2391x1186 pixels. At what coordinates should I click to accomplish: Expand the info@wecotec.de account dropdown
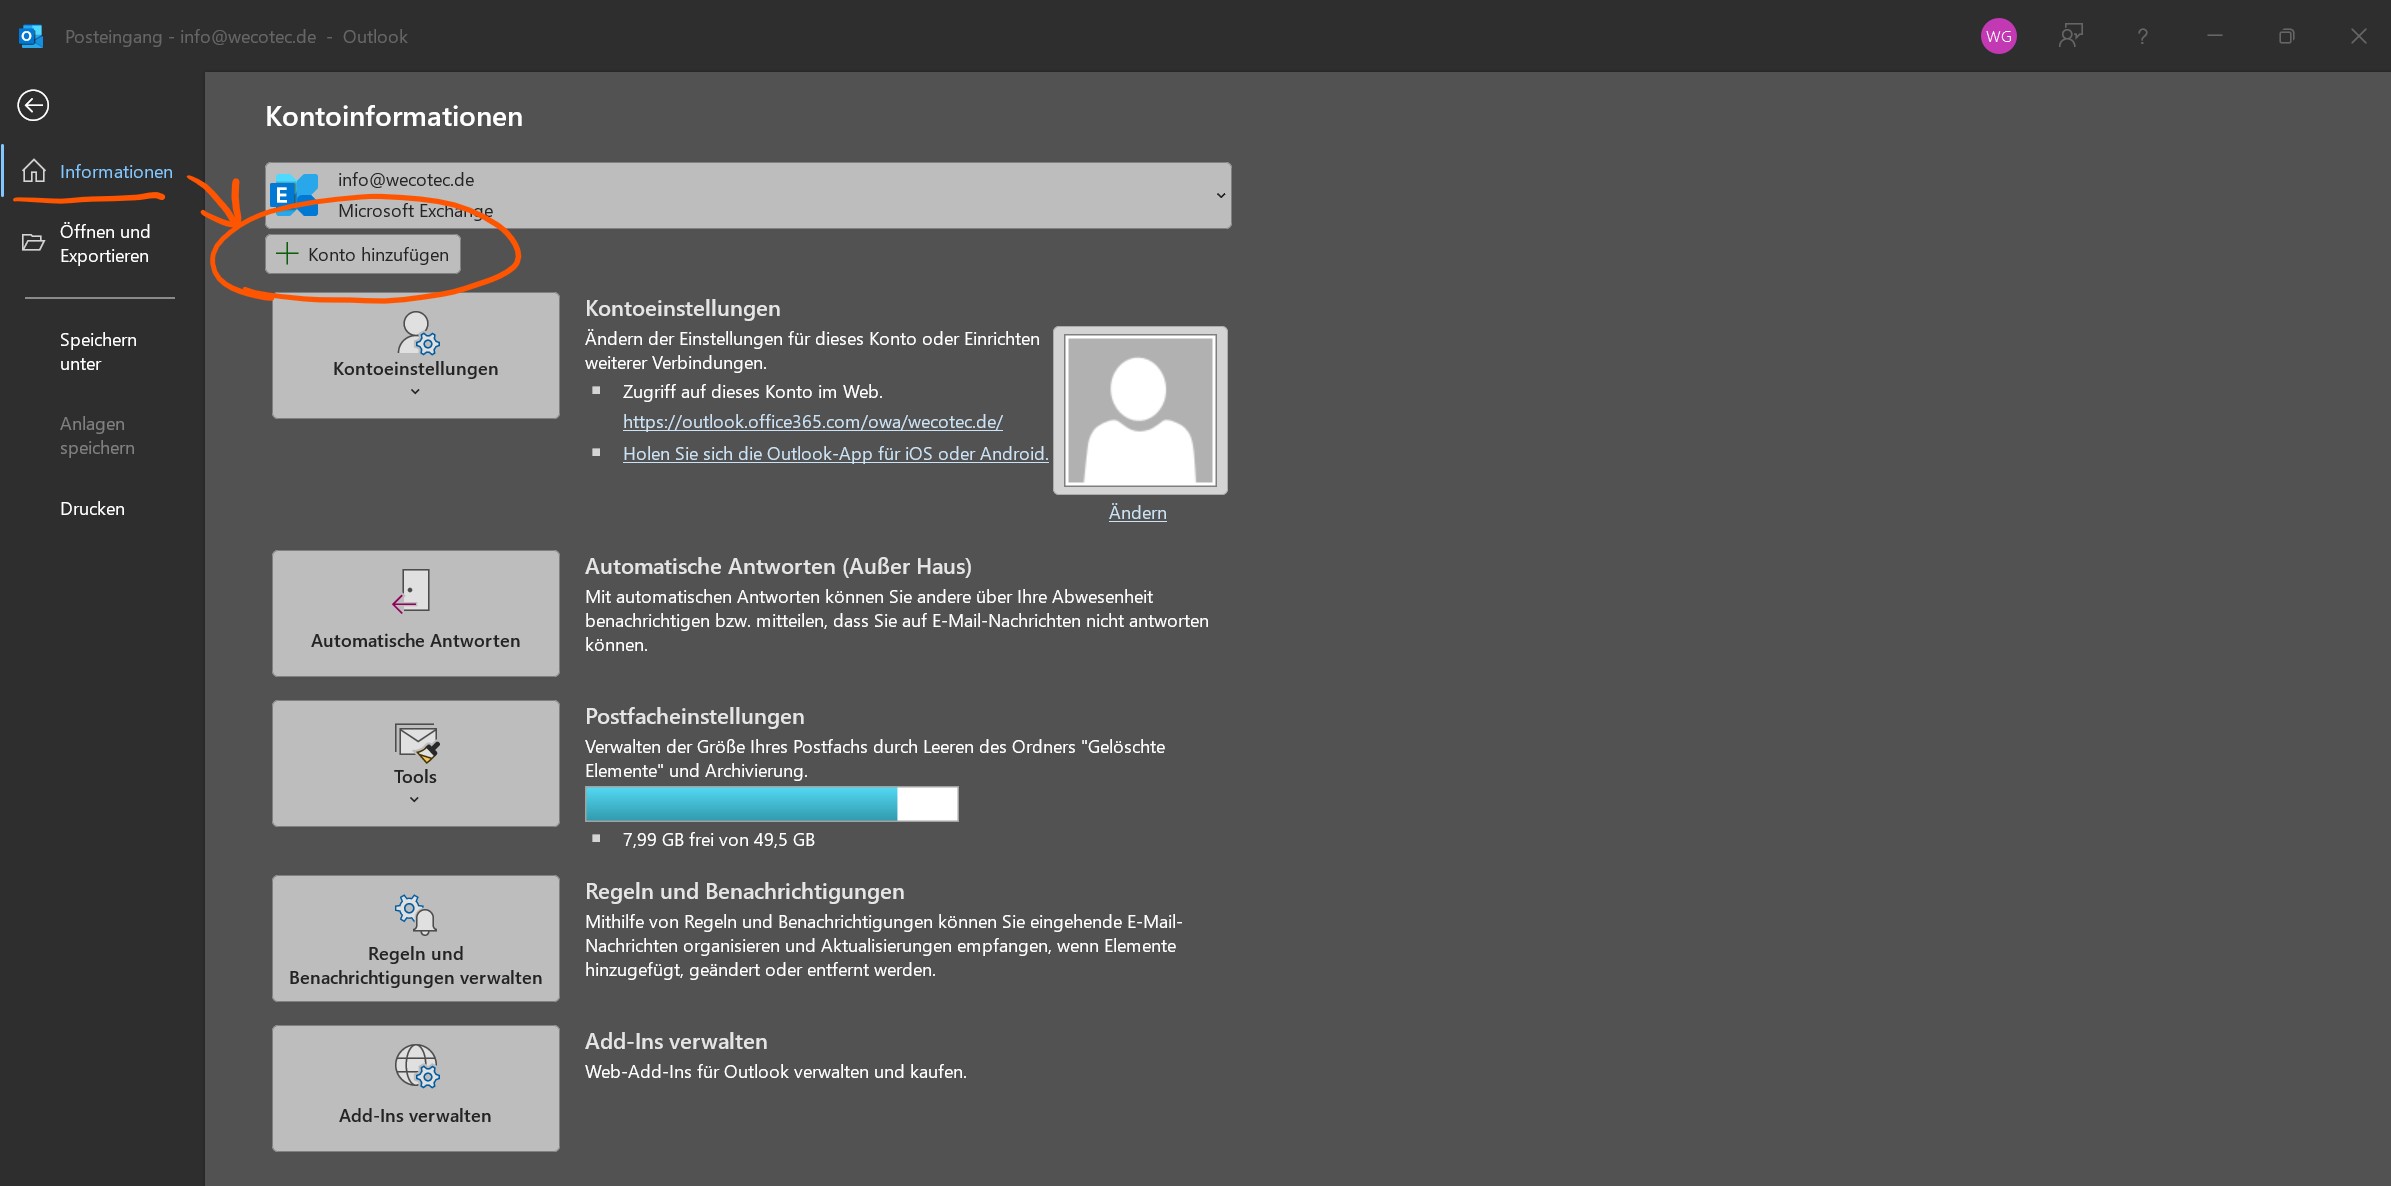748,195
